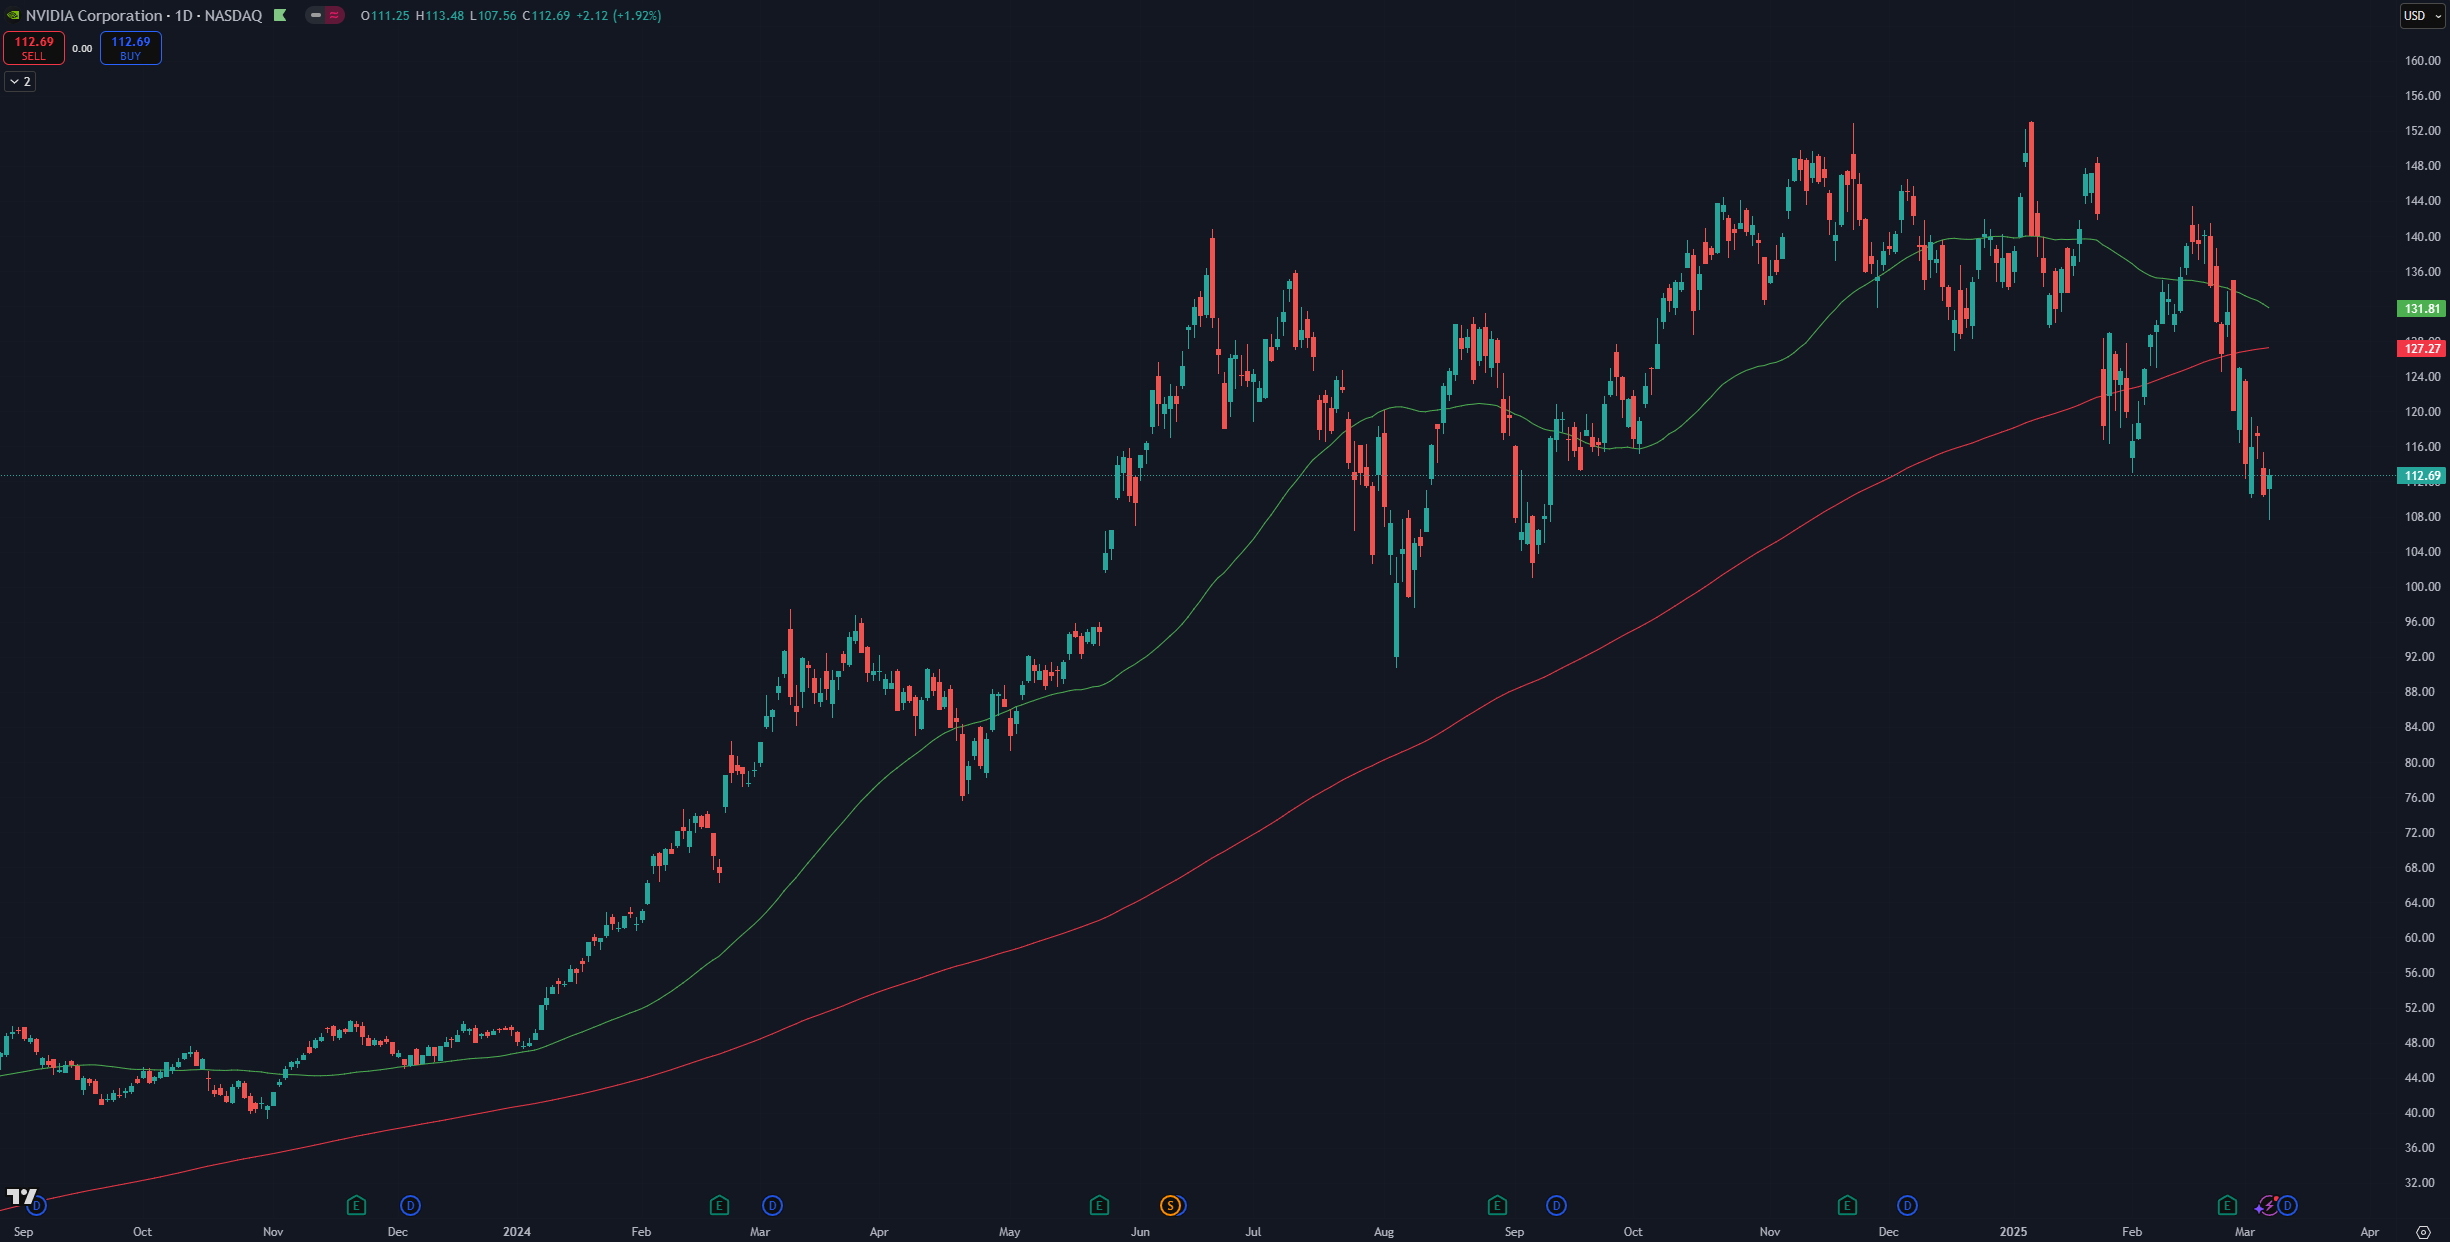Click the red 127.27 price scale label
The height and width of the screenshot is (1242, 2450).
click(2422, 348)
